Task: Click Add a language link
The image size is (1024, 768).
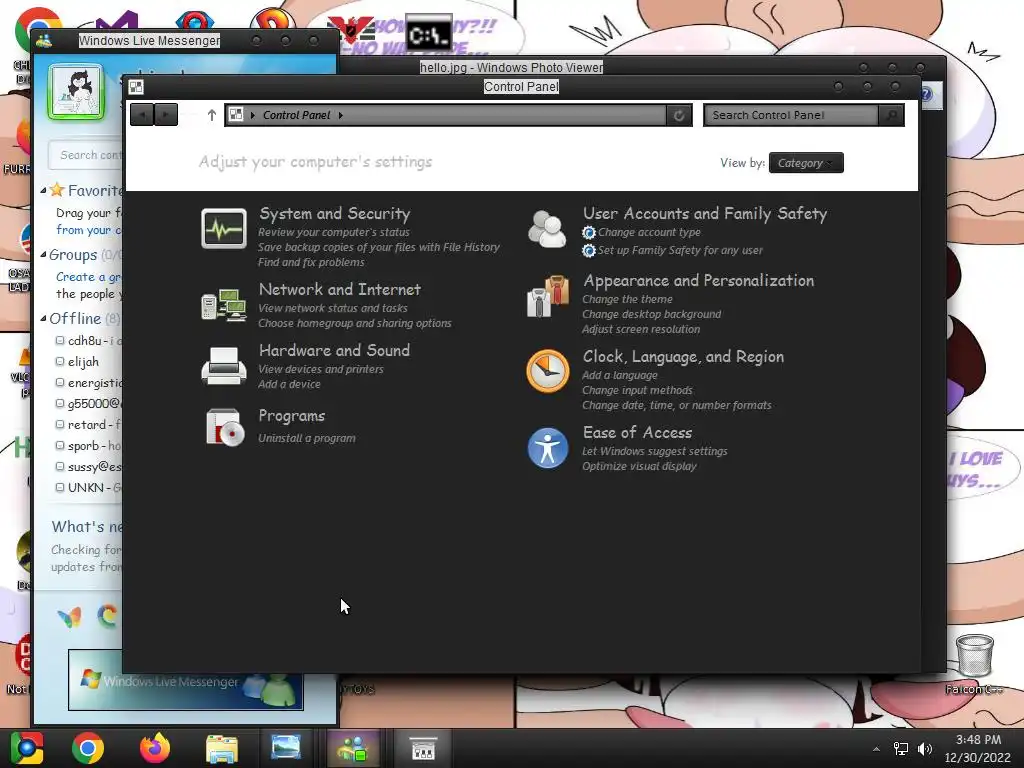Action: (x=620, y=375)
